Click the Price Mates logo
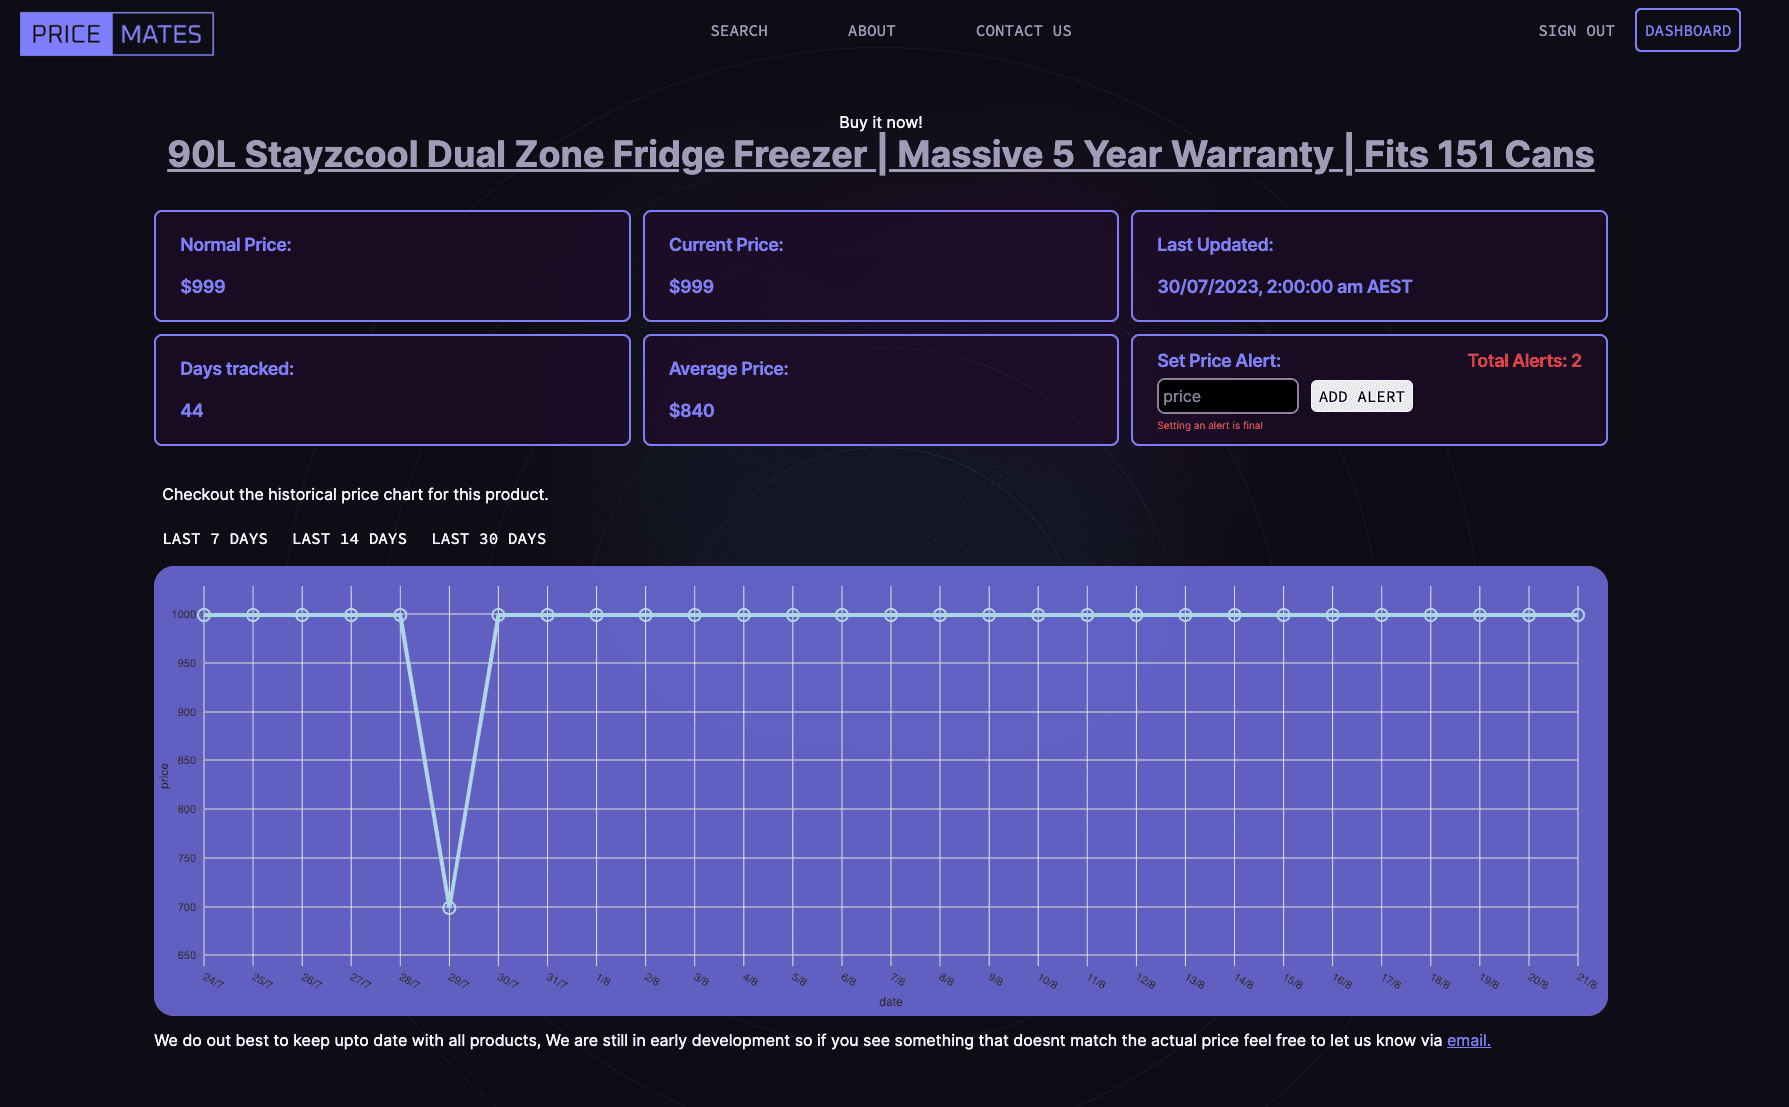 tap(117, 34)
